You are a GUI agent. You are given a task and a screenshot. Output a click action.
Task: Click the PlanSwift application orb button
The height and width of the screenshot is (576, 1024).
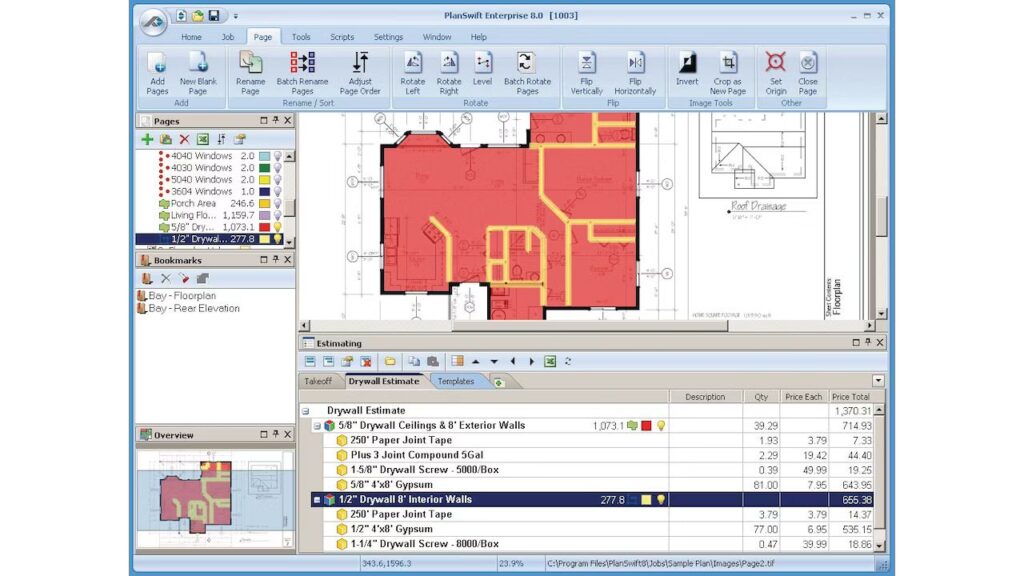[153, 22]
